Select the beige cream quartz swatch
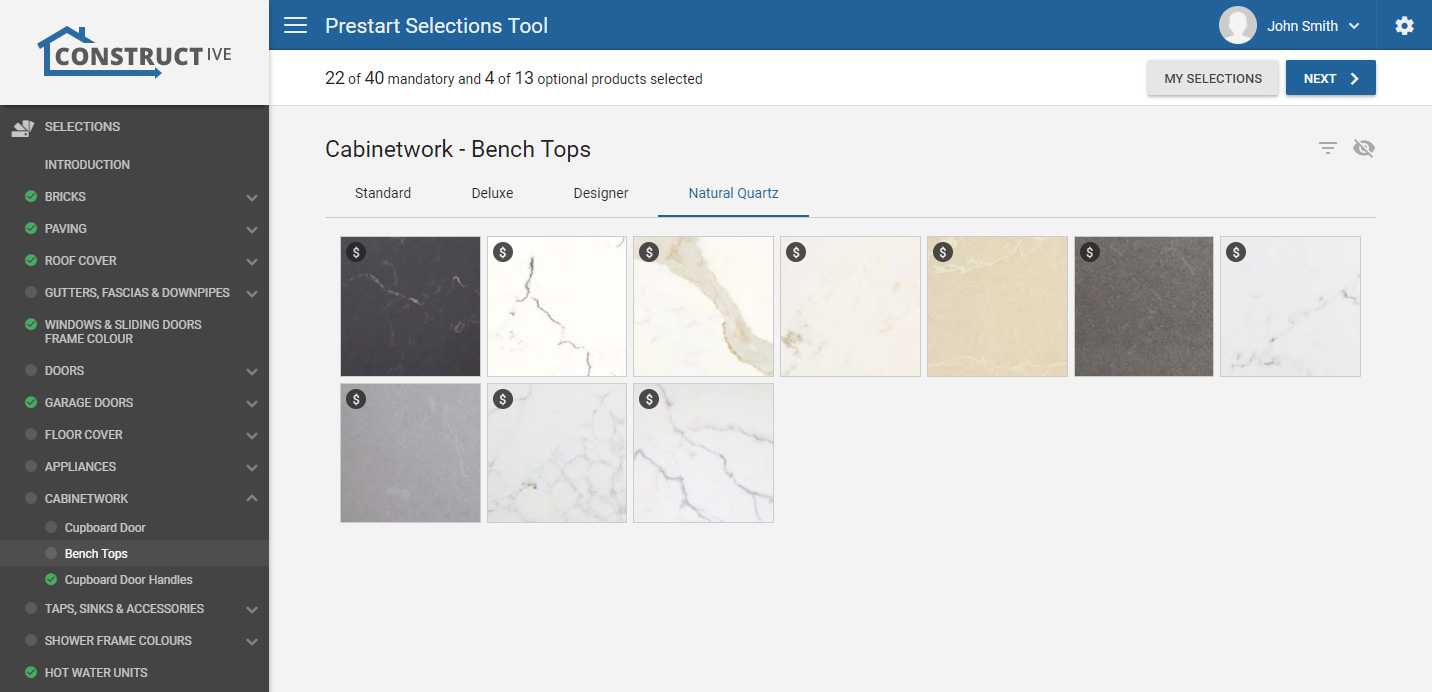This screenshot has height=692, width=1432. [x=996, y=307]
